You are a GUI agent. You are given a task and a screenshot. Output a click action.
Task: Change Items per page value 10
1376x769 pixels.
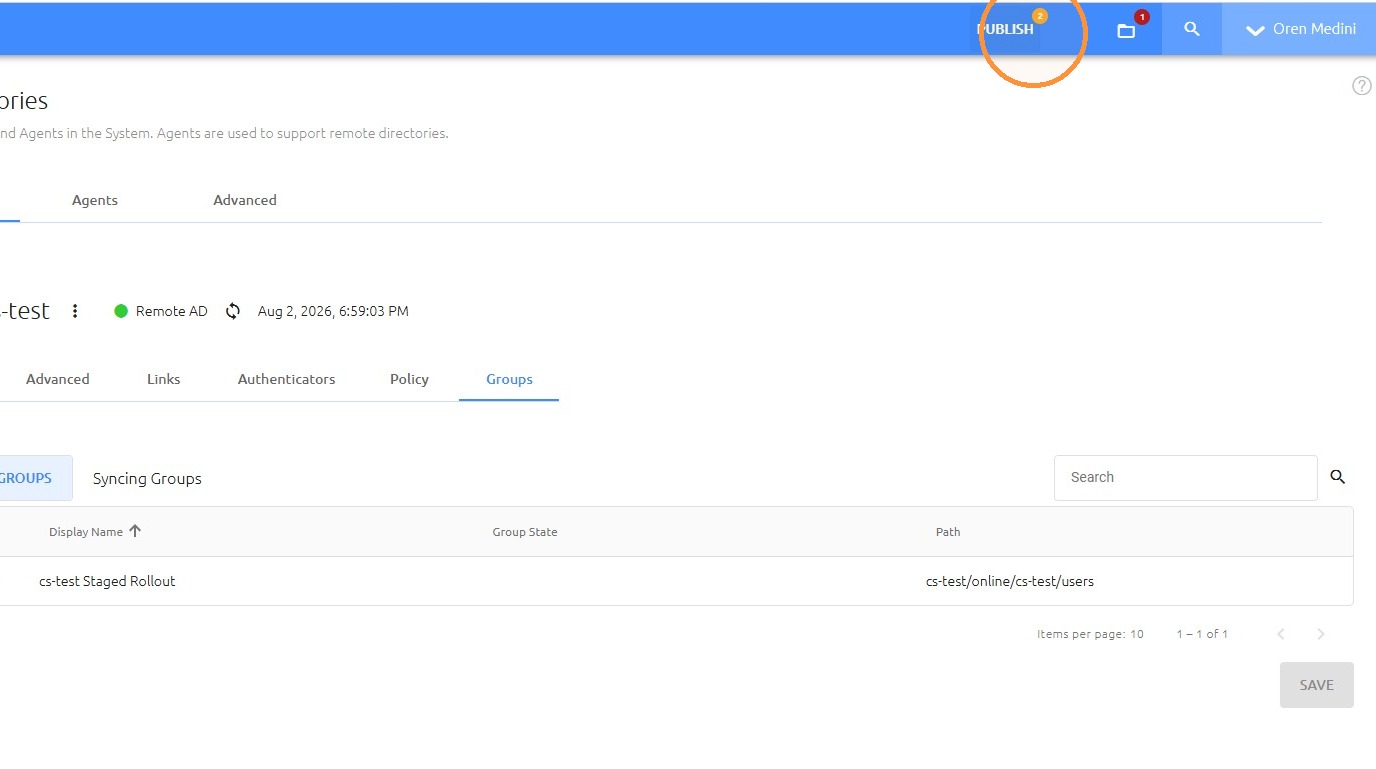pos(1137,634)
